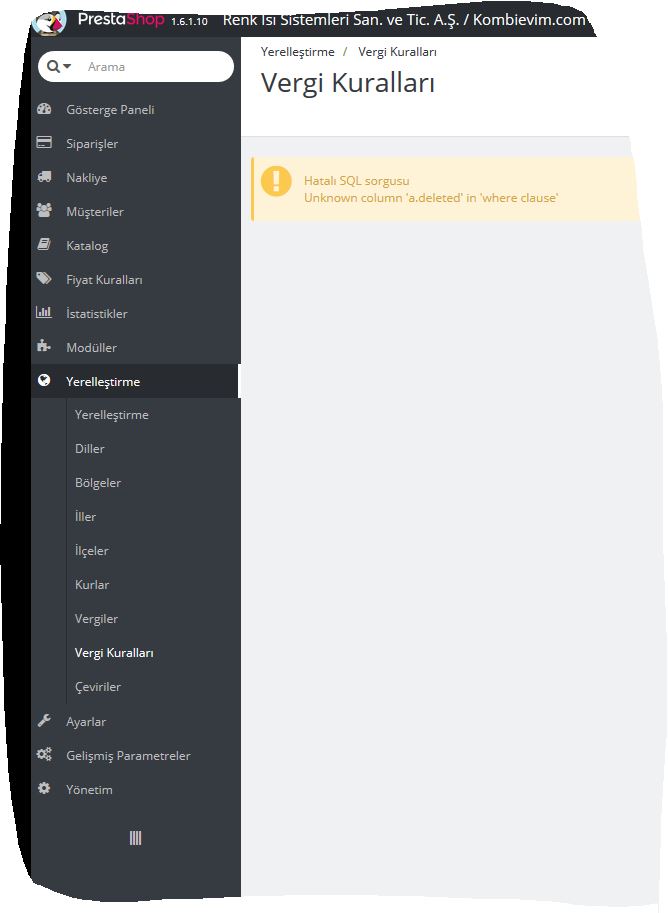Click the Gösterge Paneli dashboard icon
Image resolution: width=668 pixels, height=913 pixels.
(44, 109)
